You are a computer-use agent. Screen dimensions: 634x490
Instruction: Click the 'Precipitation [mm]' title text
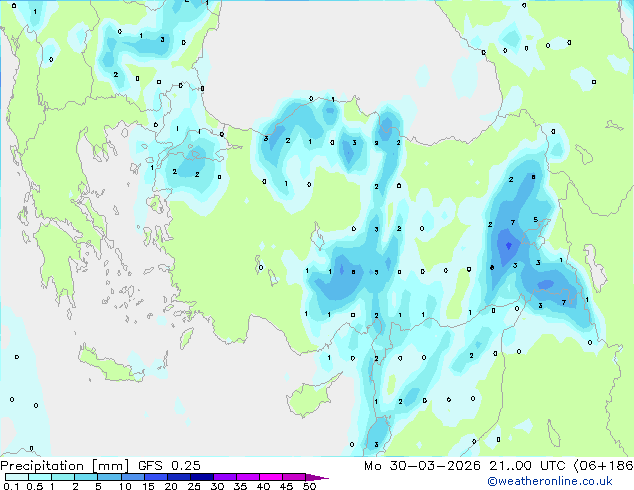click(65, 466)
